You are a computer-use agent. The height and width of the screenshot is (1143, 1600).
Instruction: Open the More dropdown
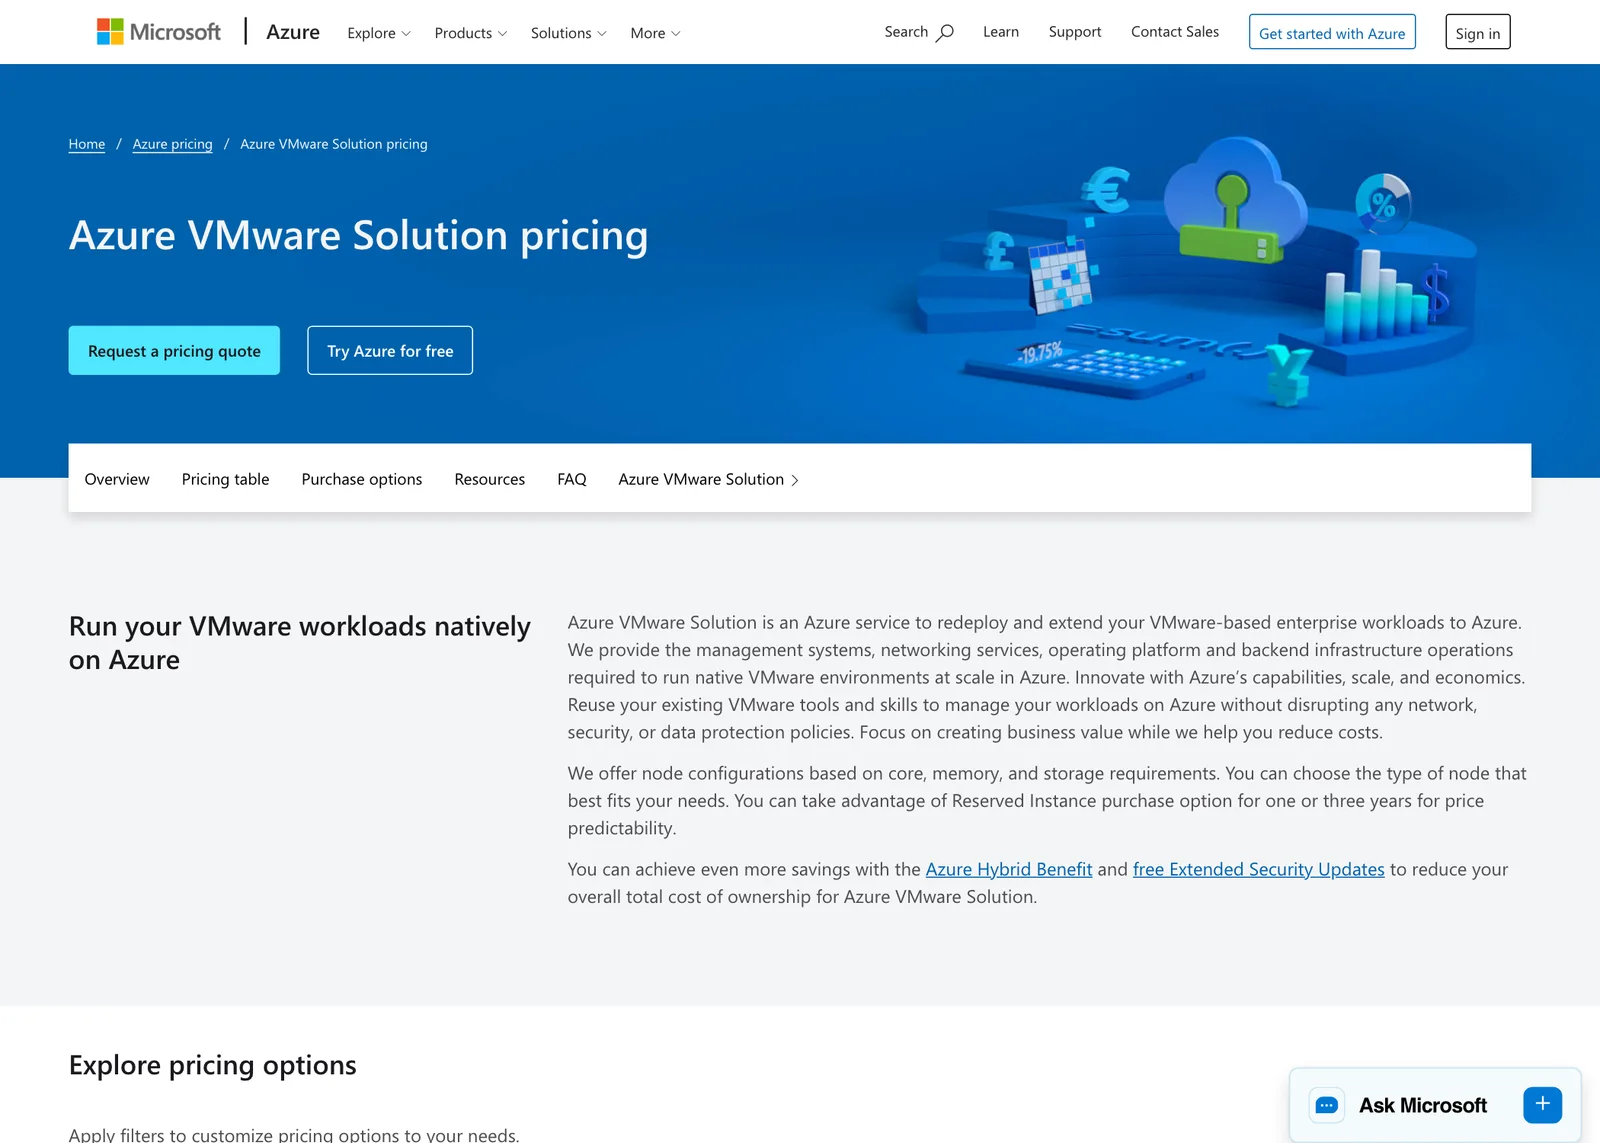click(655, 33)
